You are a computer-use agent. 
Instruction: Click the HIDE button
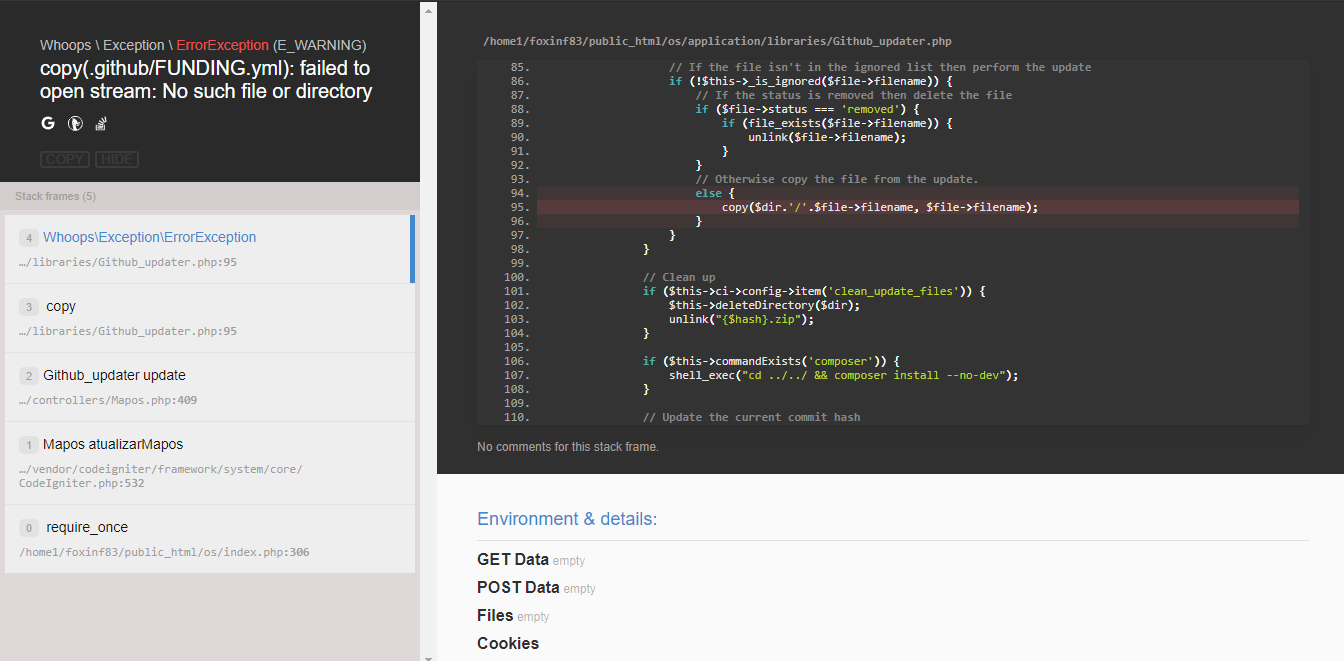coord(117,159)
